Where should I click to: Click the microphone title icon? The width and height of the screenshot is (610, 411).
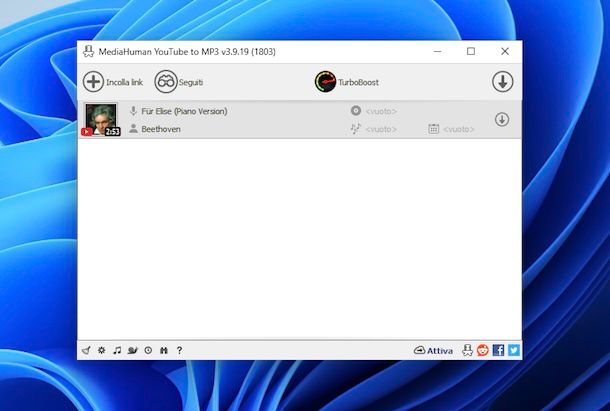[x=133, y=111]
